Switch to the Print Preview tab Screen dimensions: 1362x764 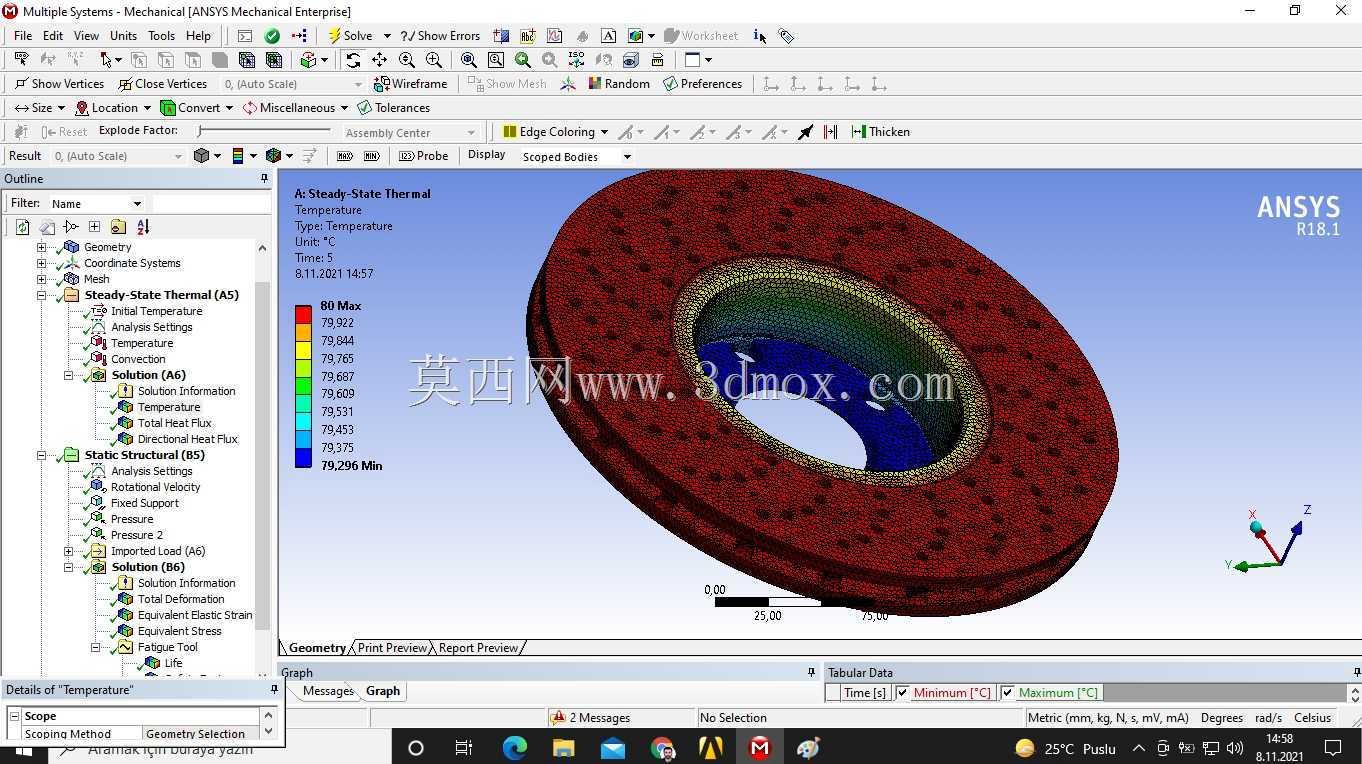[392, 648]
